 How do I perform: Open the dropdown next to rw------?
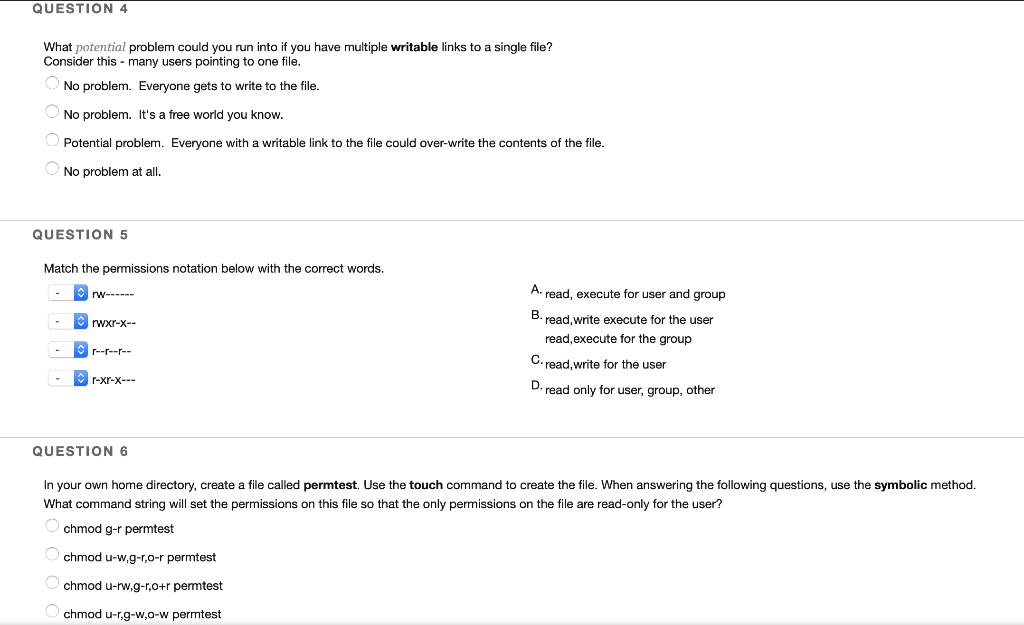(x=68, y=292)
